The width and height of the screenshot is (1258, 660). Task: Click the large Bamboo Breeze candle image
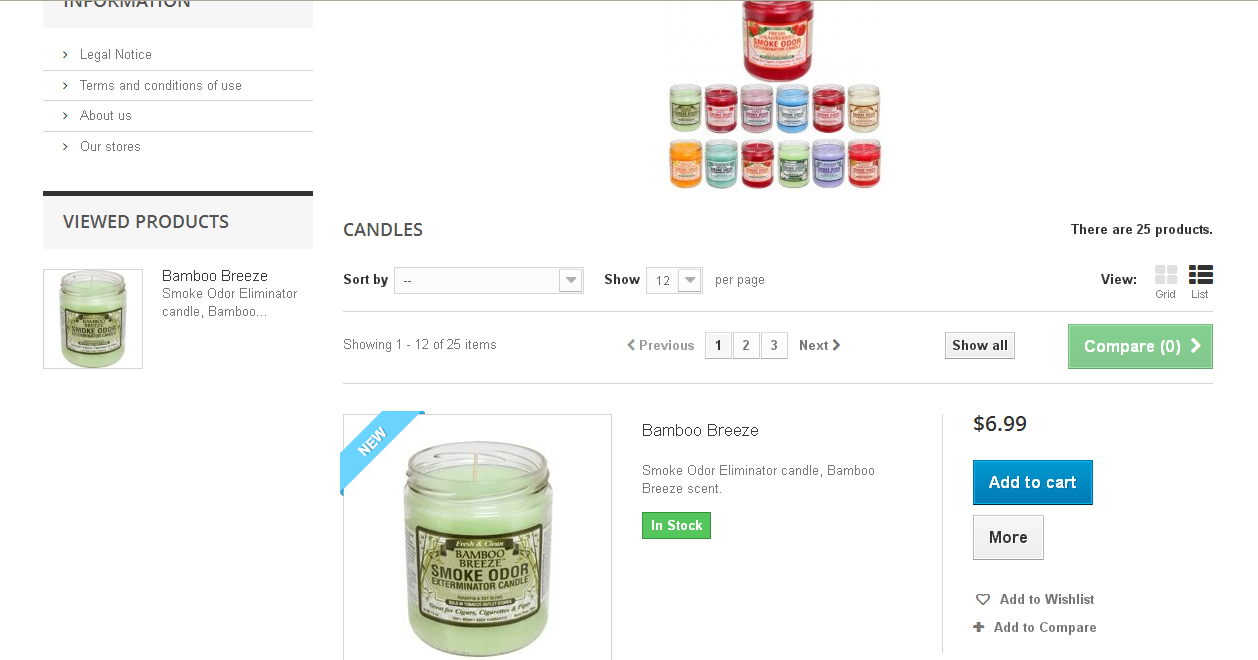pyautogui.click(x=477, y=537)
